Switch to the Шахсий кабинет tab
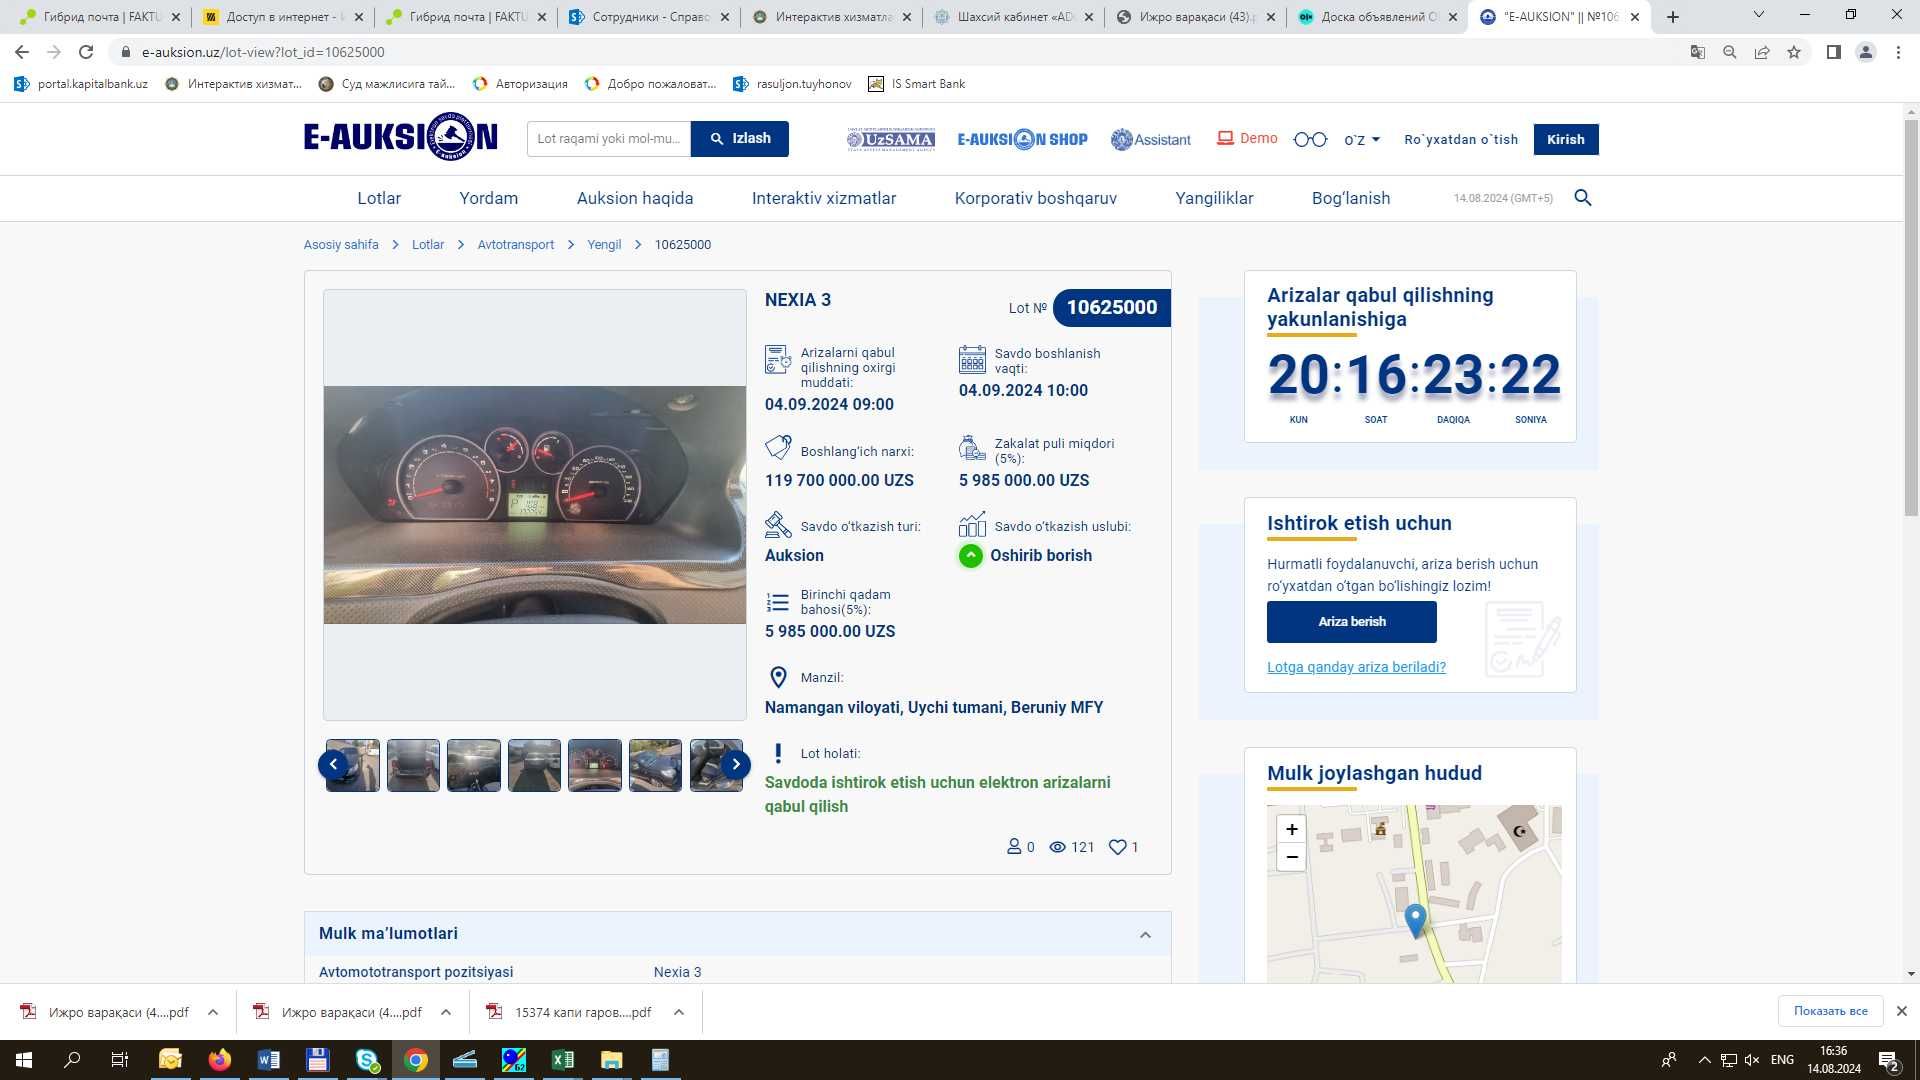This screenshot has width=1920, height=1080. point(1016,17)
